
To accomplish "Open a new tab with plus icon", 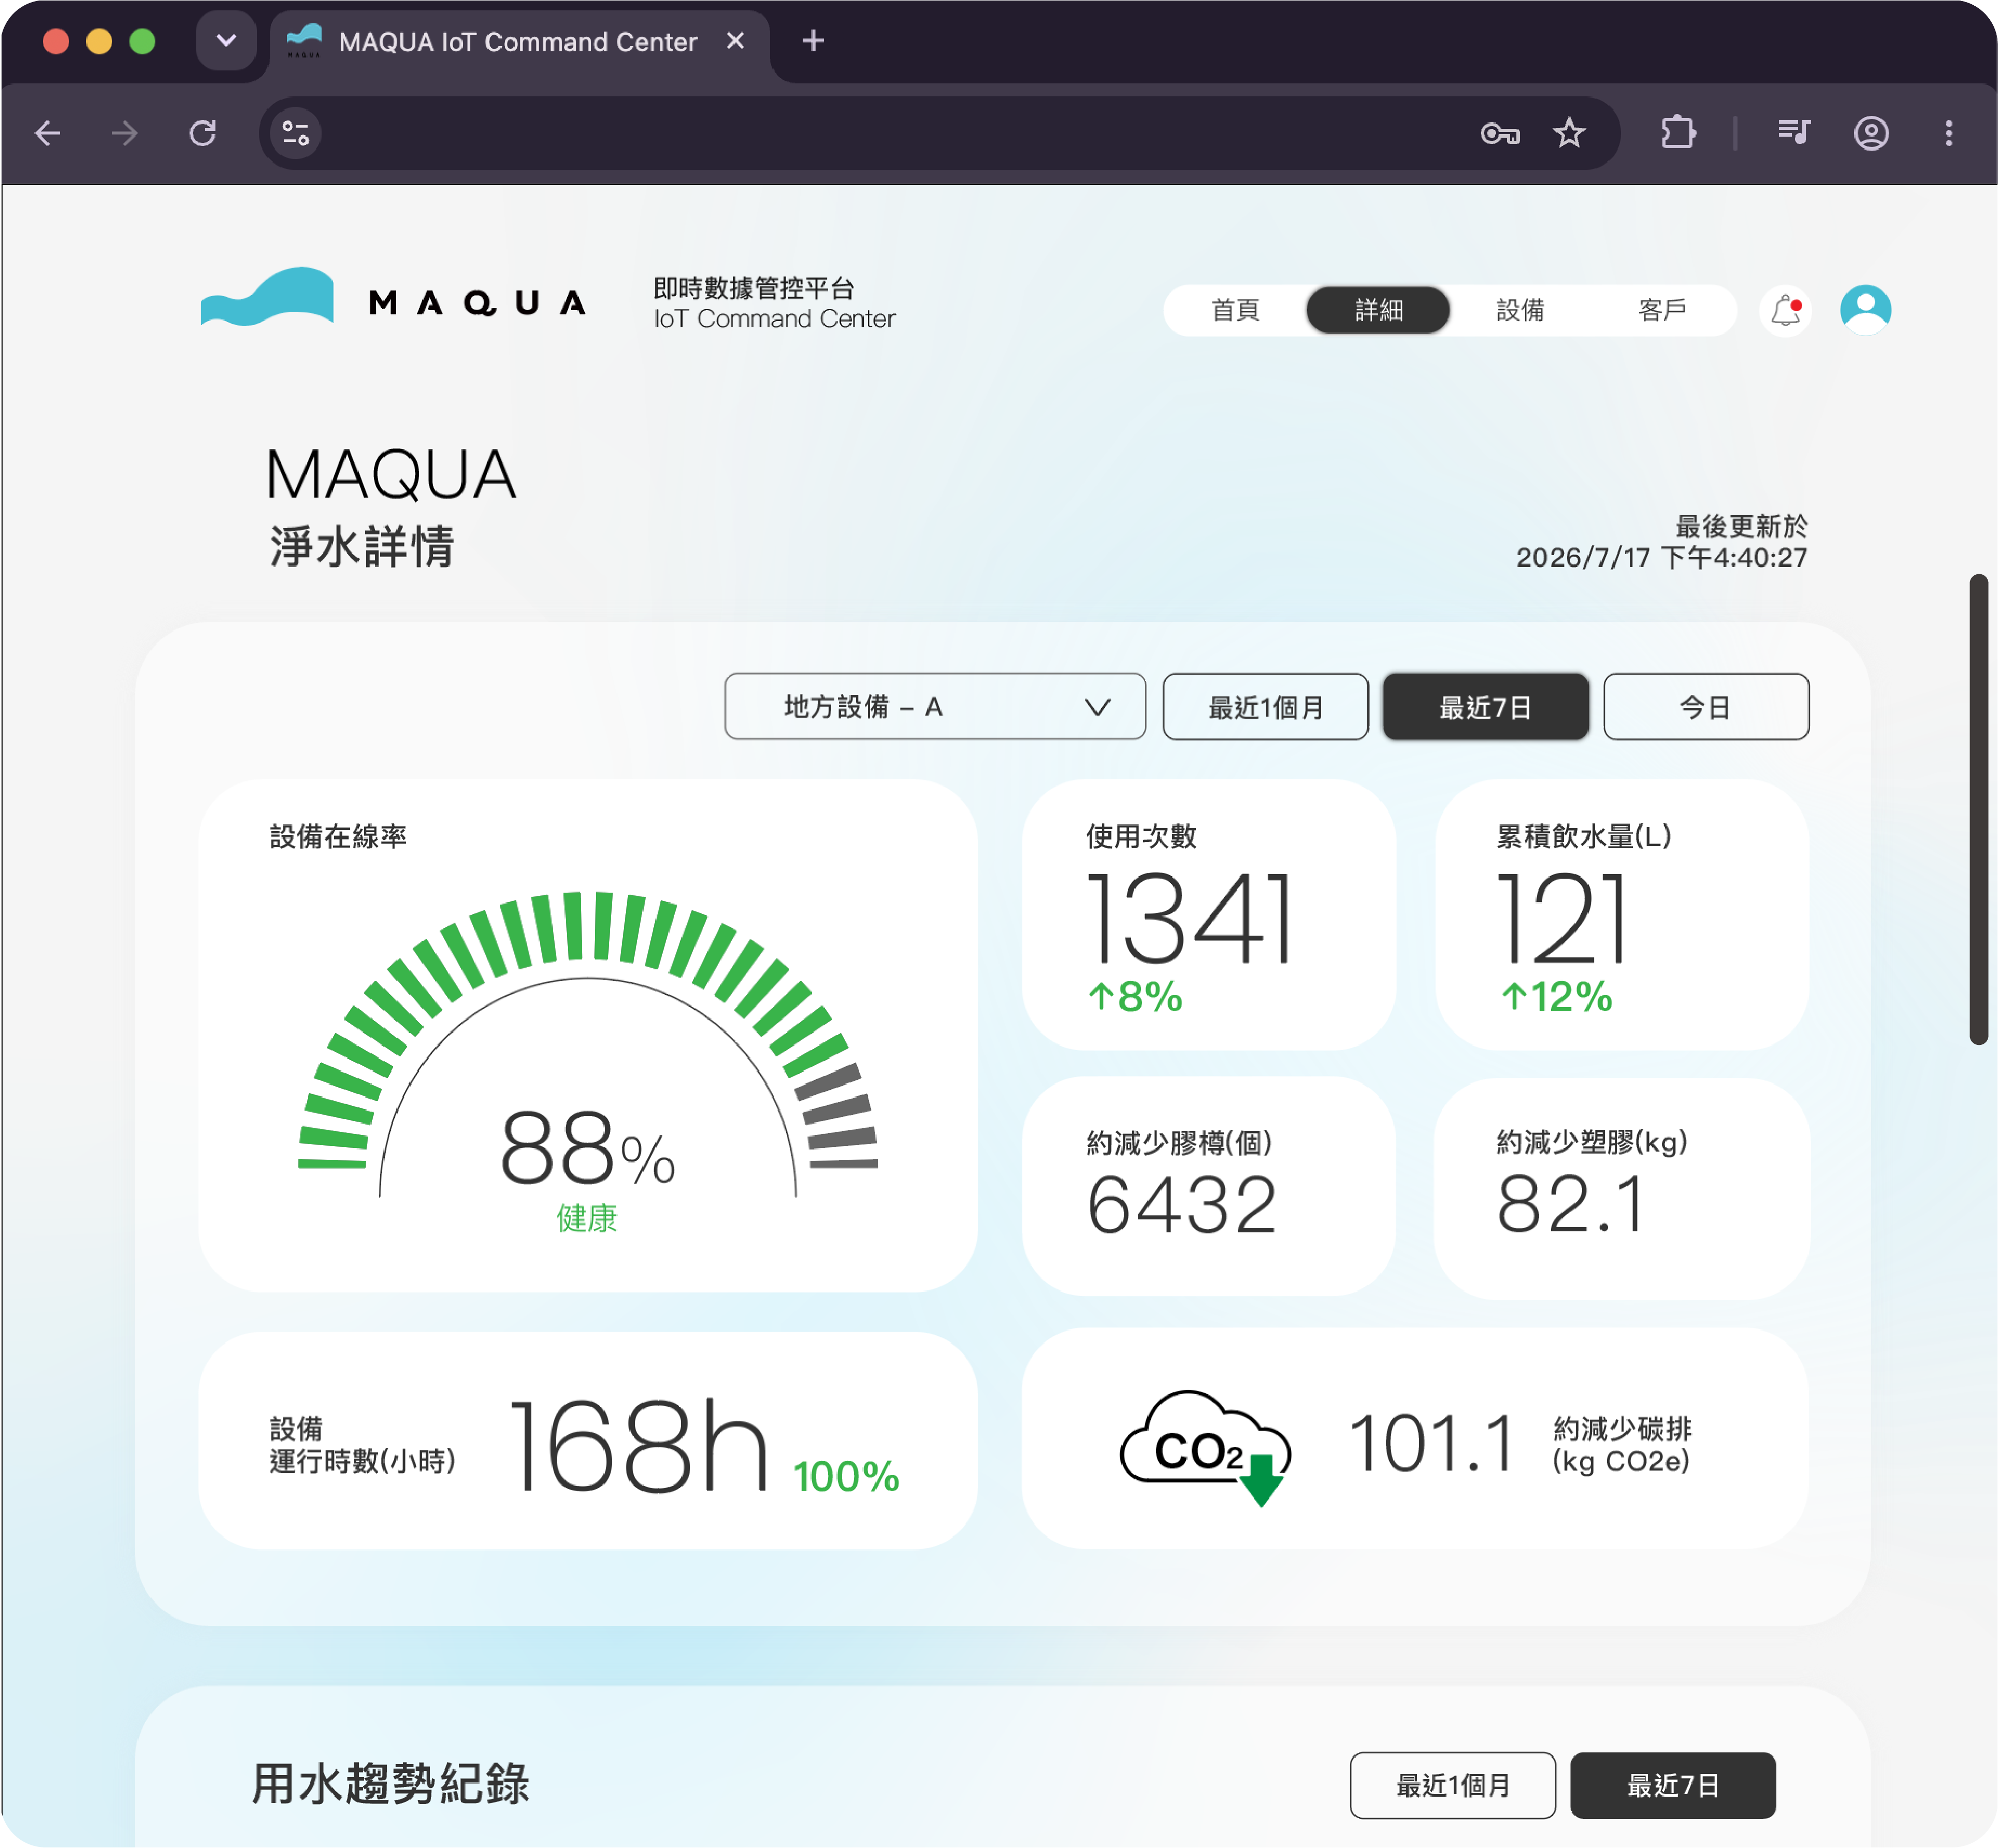I will (x=813, y=41).
